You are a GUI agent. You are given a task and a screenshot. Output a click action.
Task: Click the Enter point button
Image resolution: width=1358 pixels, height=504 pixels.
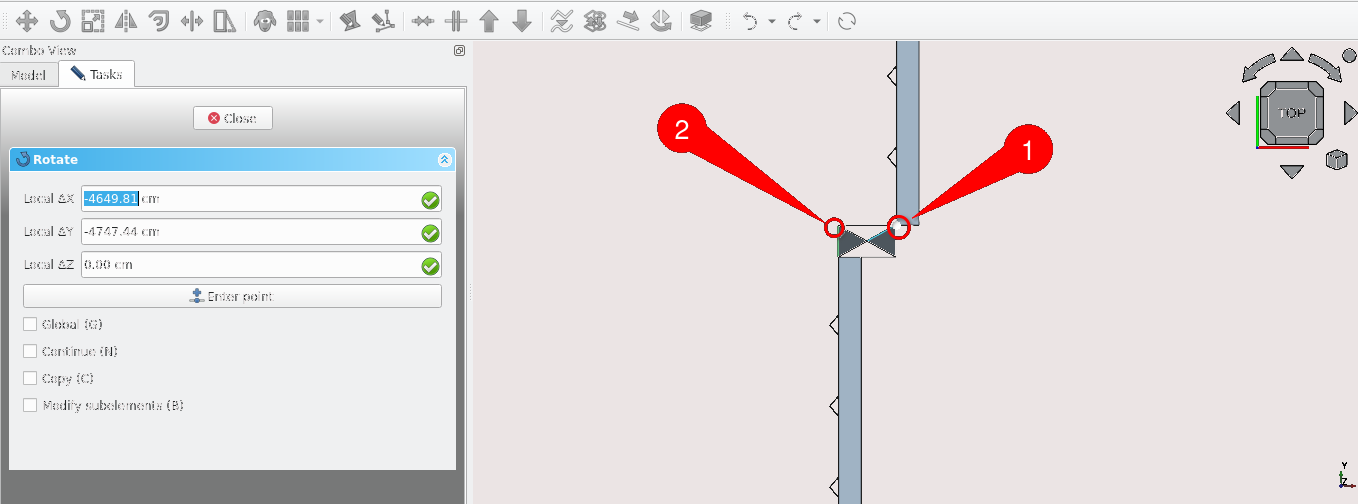232,296
